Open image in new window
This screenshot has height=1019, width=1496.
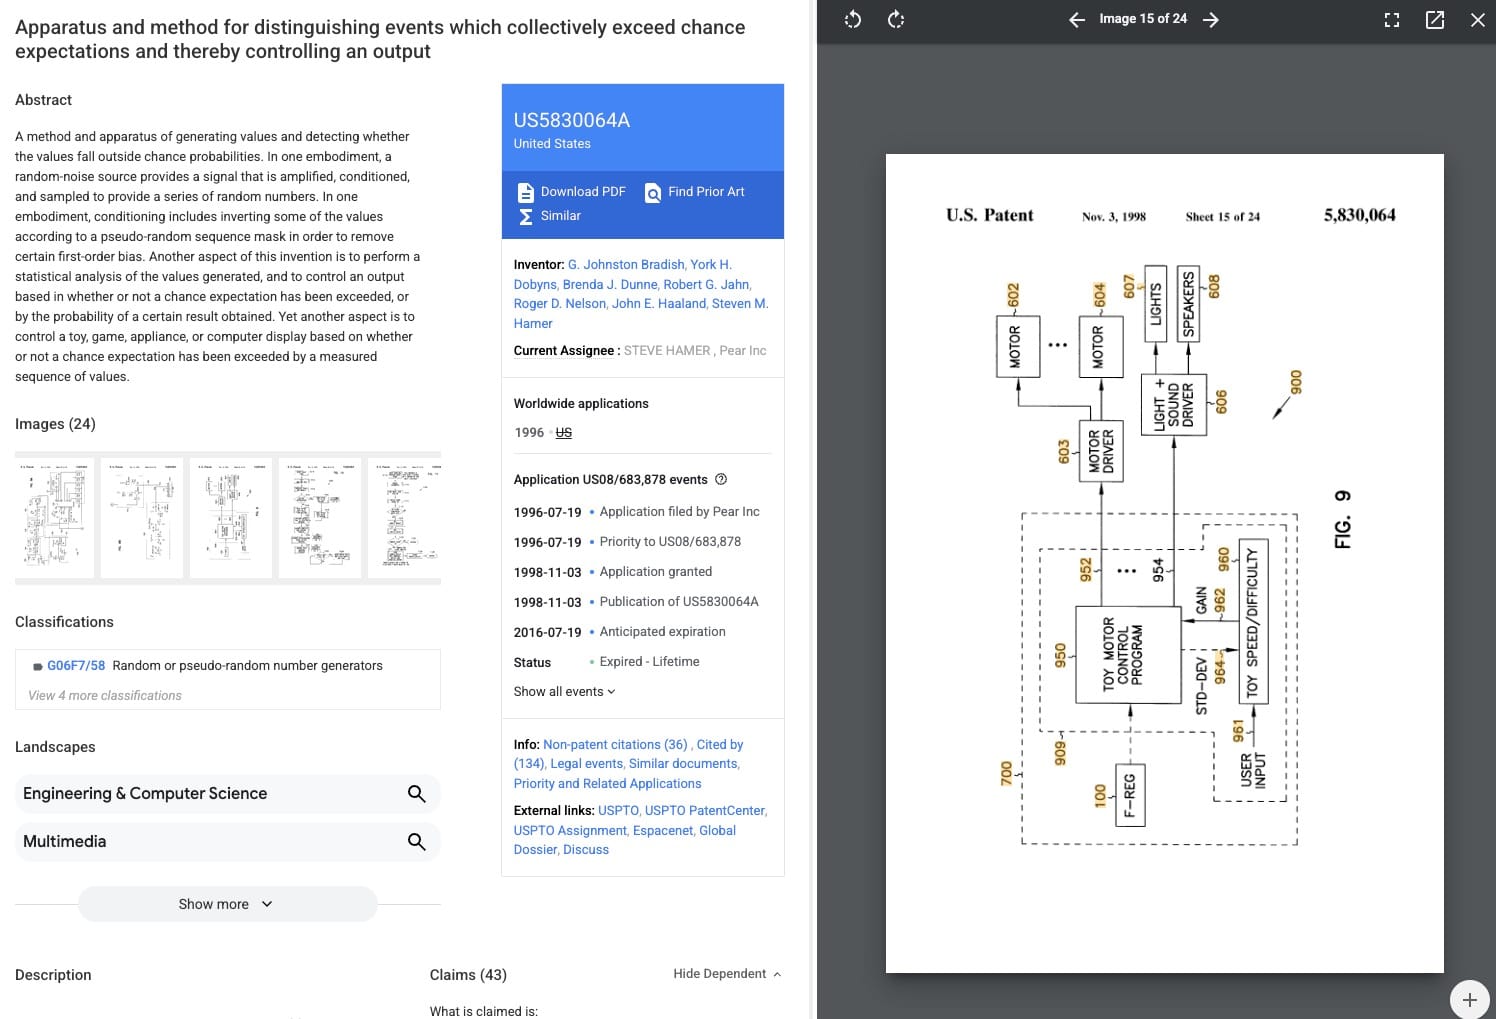pyautogui.click(x=1434, y=19)
